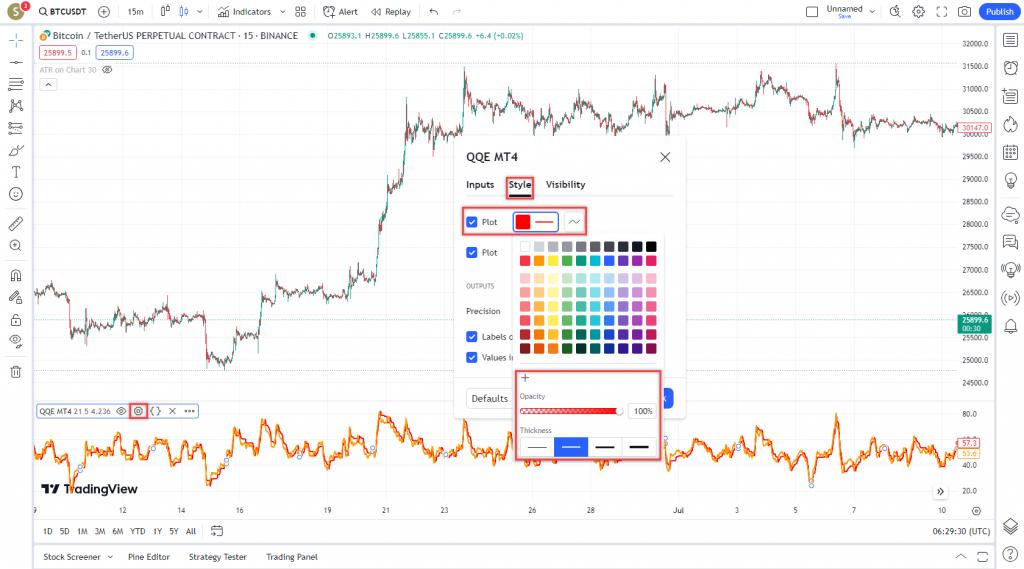Open the patterns drawing tool
Screen dimensions: 1024x569
[16, 106]
